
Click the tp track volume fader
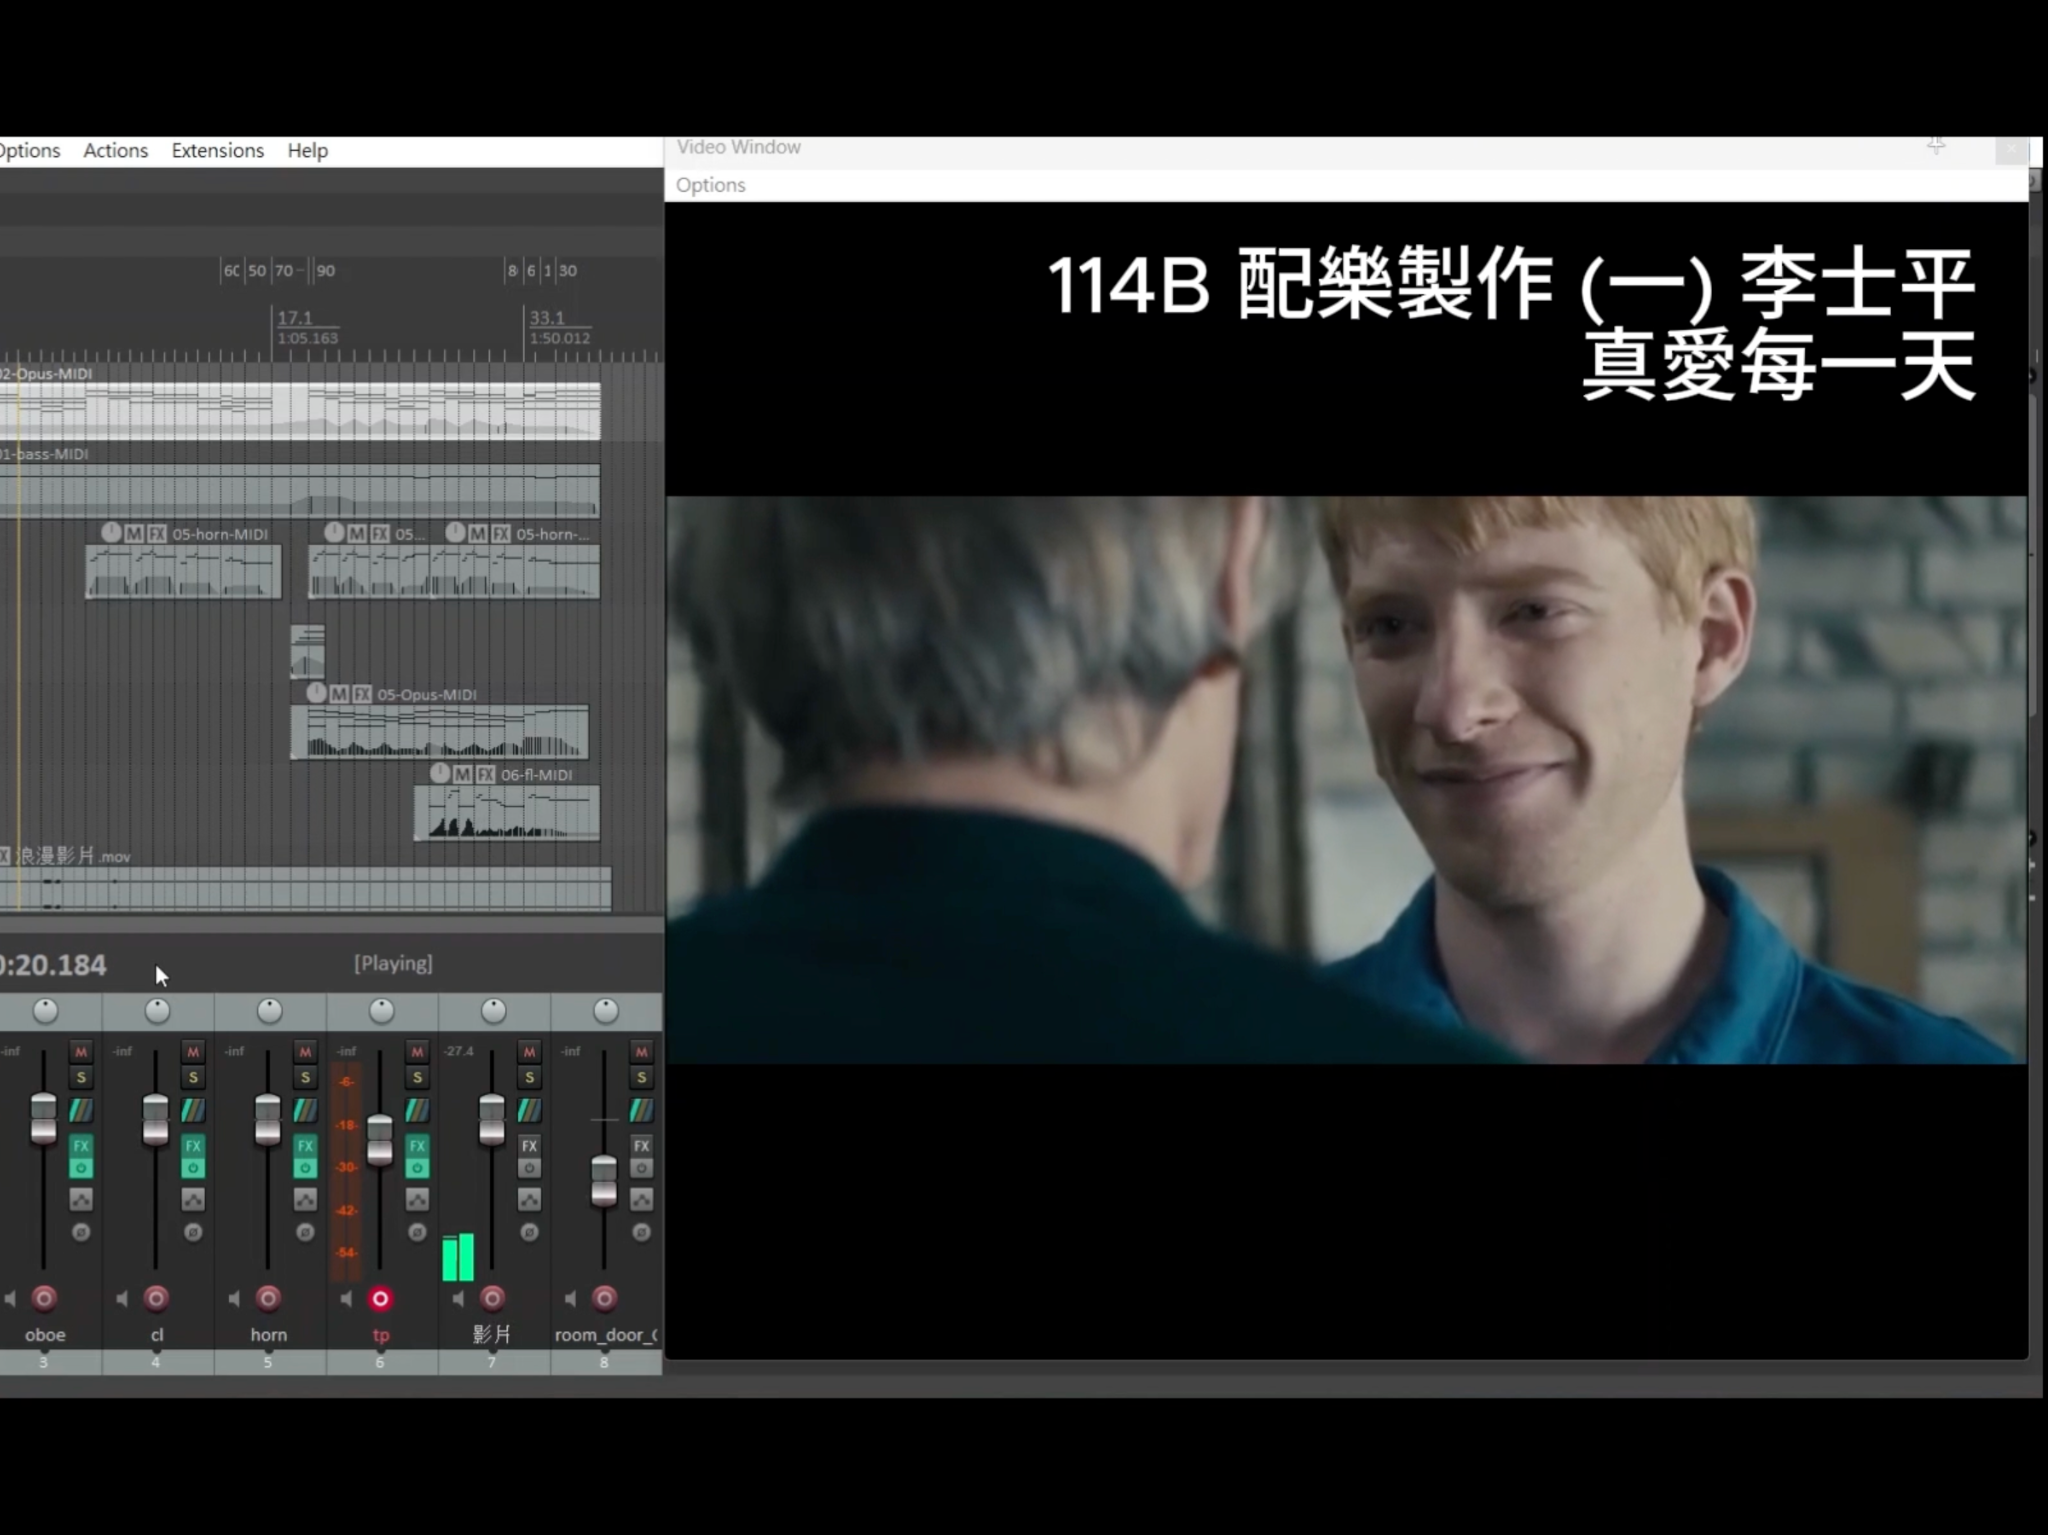point(380,1140)
